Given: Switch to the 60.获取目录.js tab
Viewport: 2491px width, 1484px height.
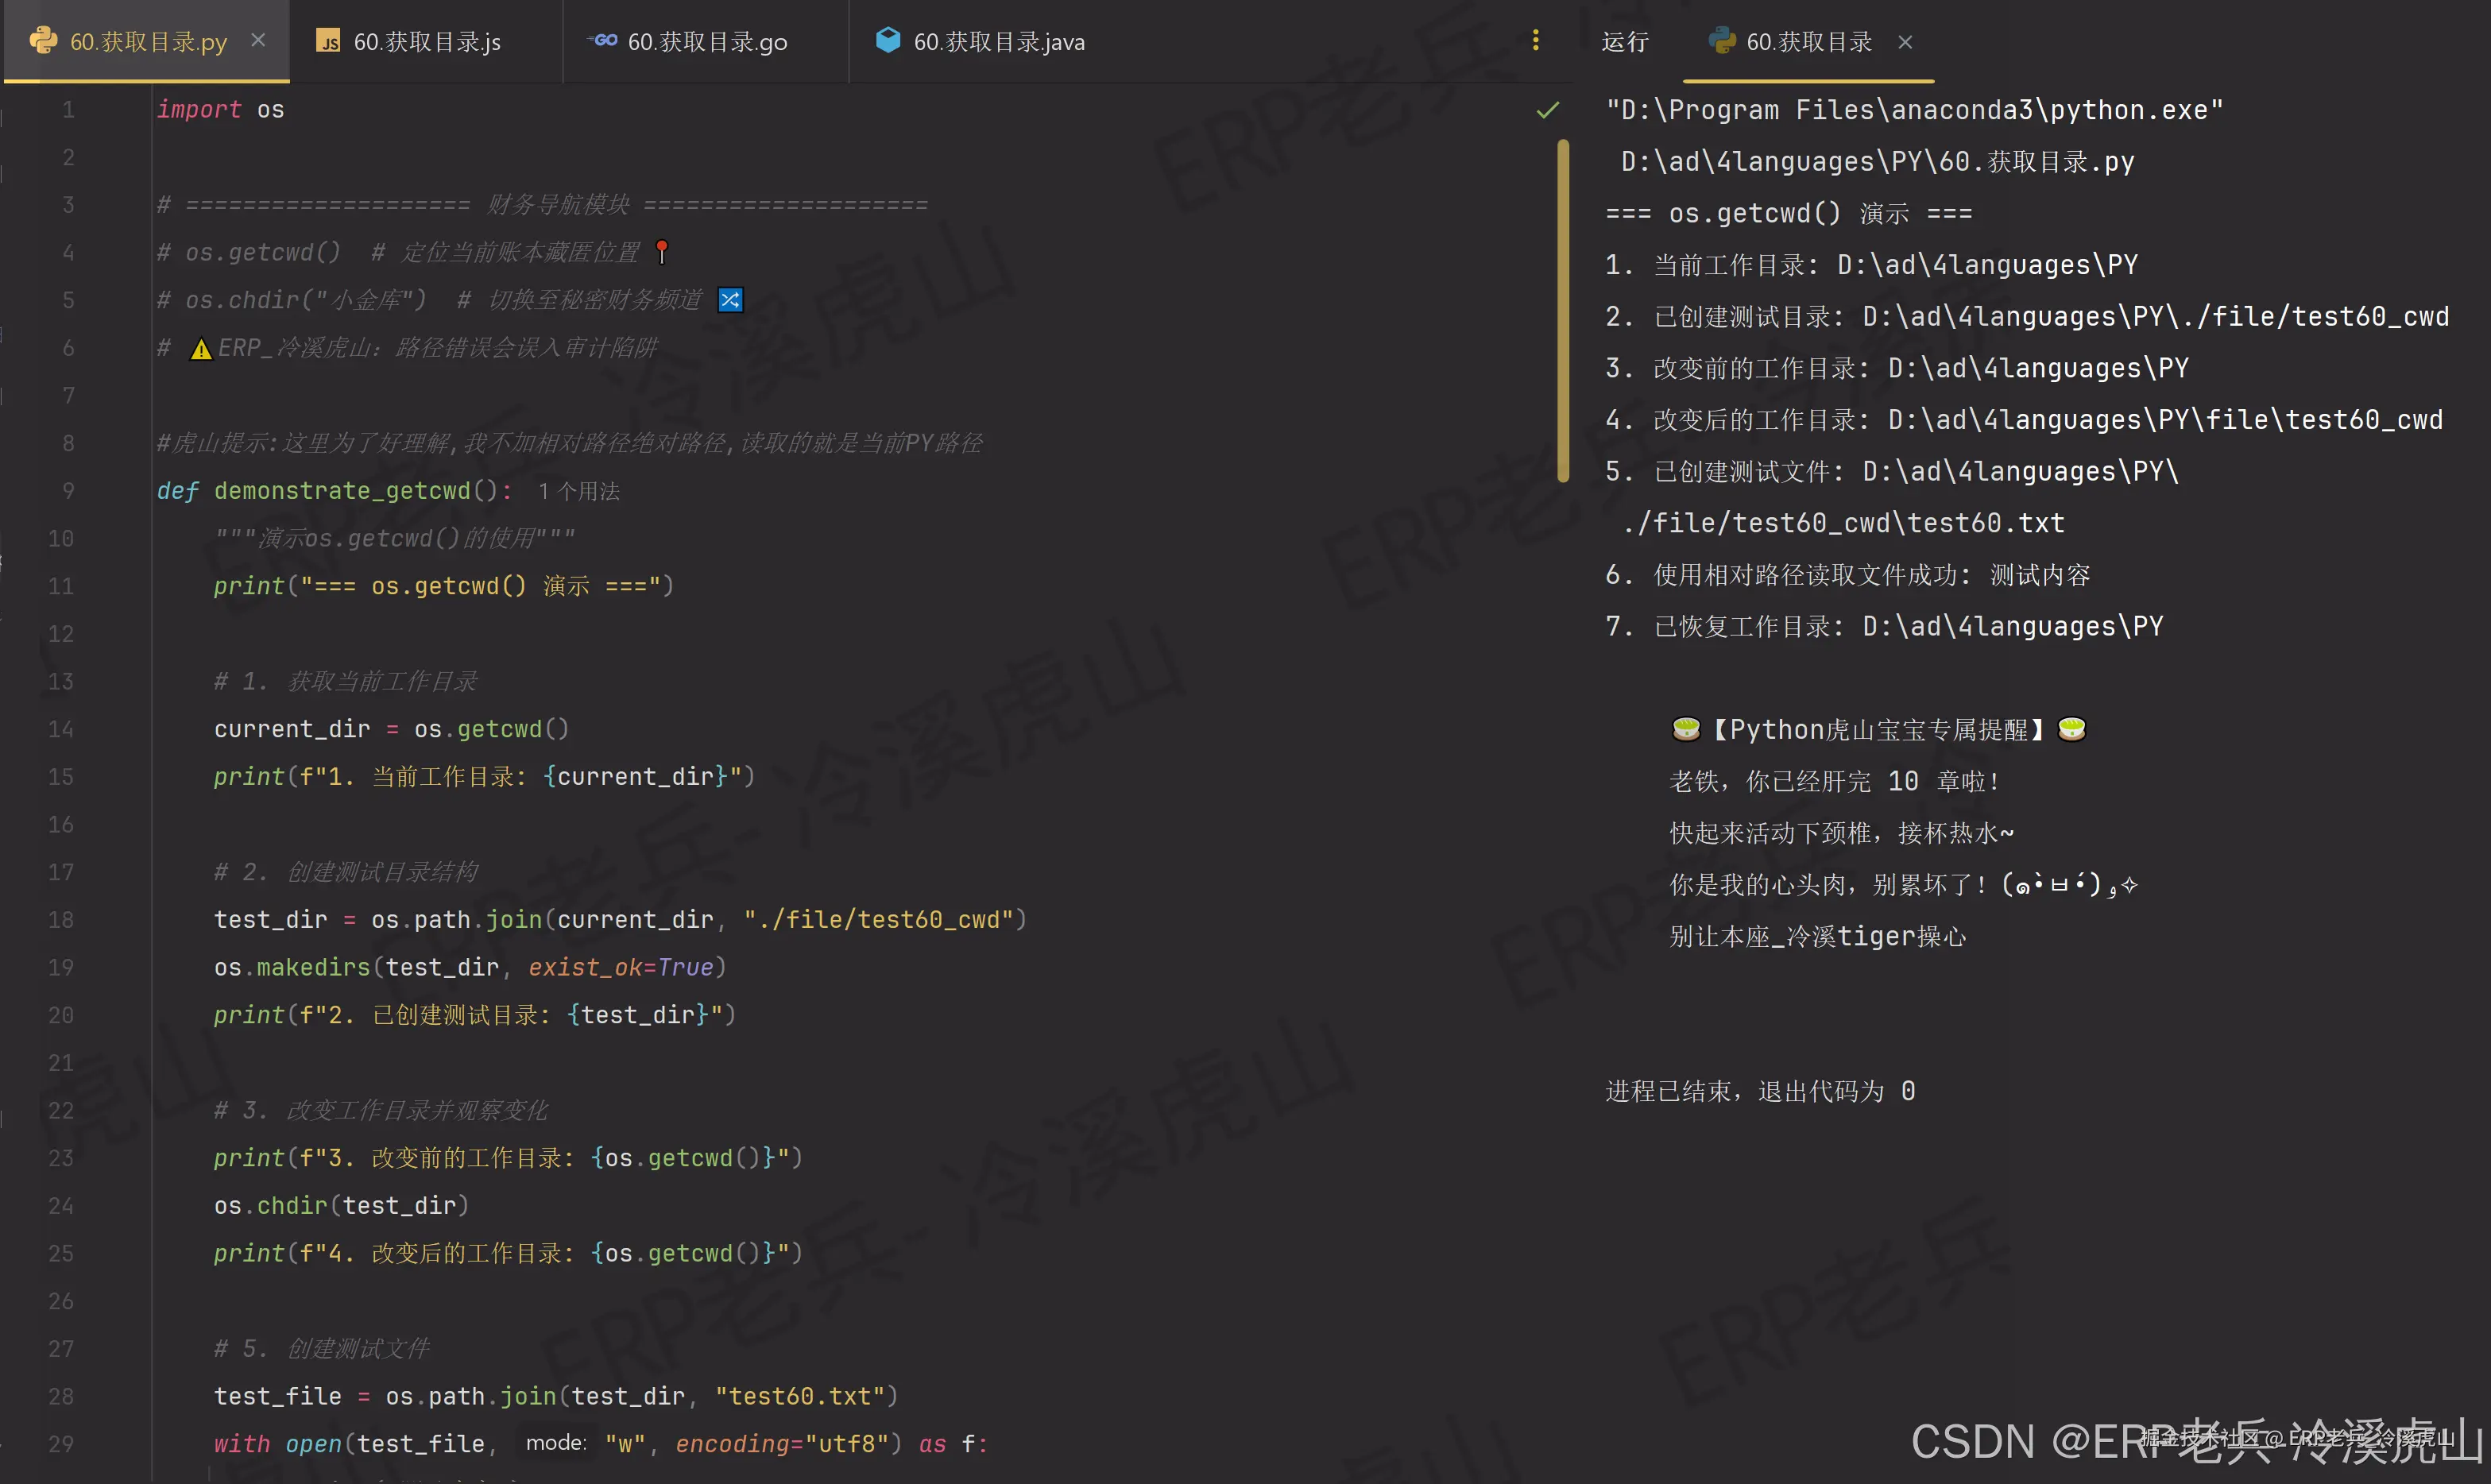Looking at the screenshot, I should pos(427,42).
